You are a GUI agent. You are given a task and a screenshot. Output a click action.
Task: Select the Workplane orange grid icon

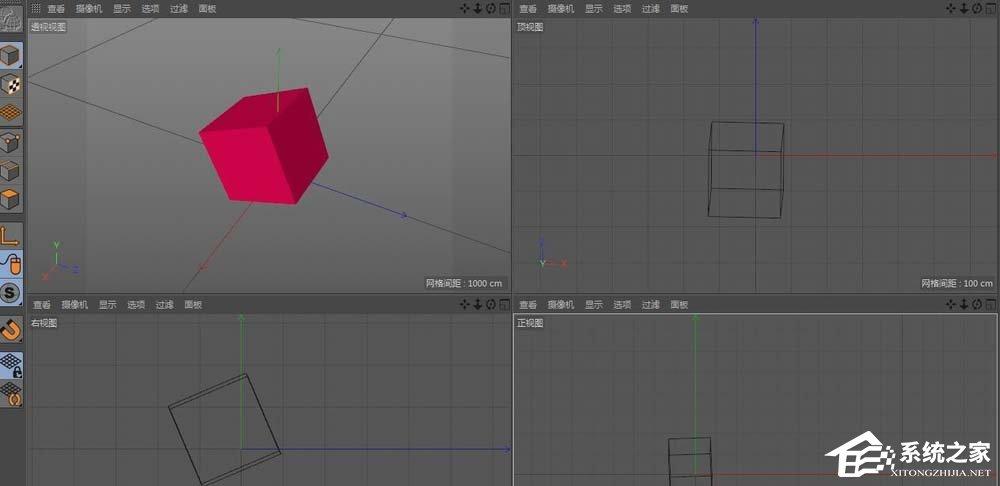click(x=11, y=113)
